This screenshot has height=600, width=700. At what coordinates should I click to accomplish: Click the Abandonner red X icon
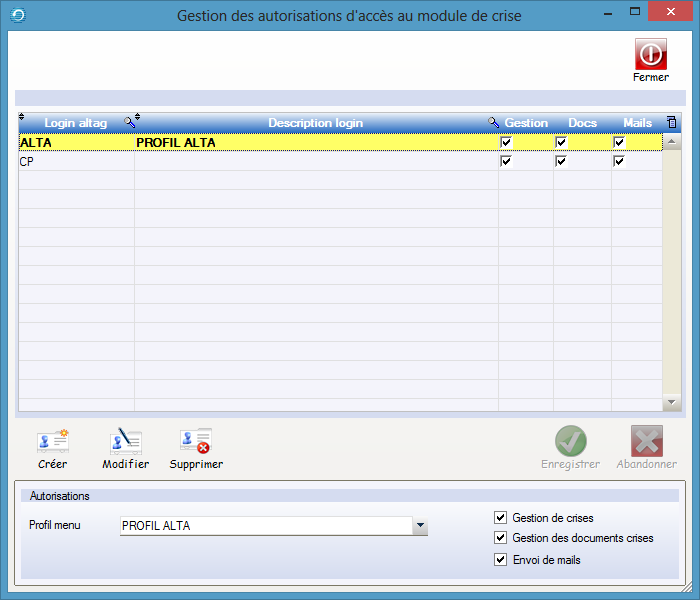point(646,441)
